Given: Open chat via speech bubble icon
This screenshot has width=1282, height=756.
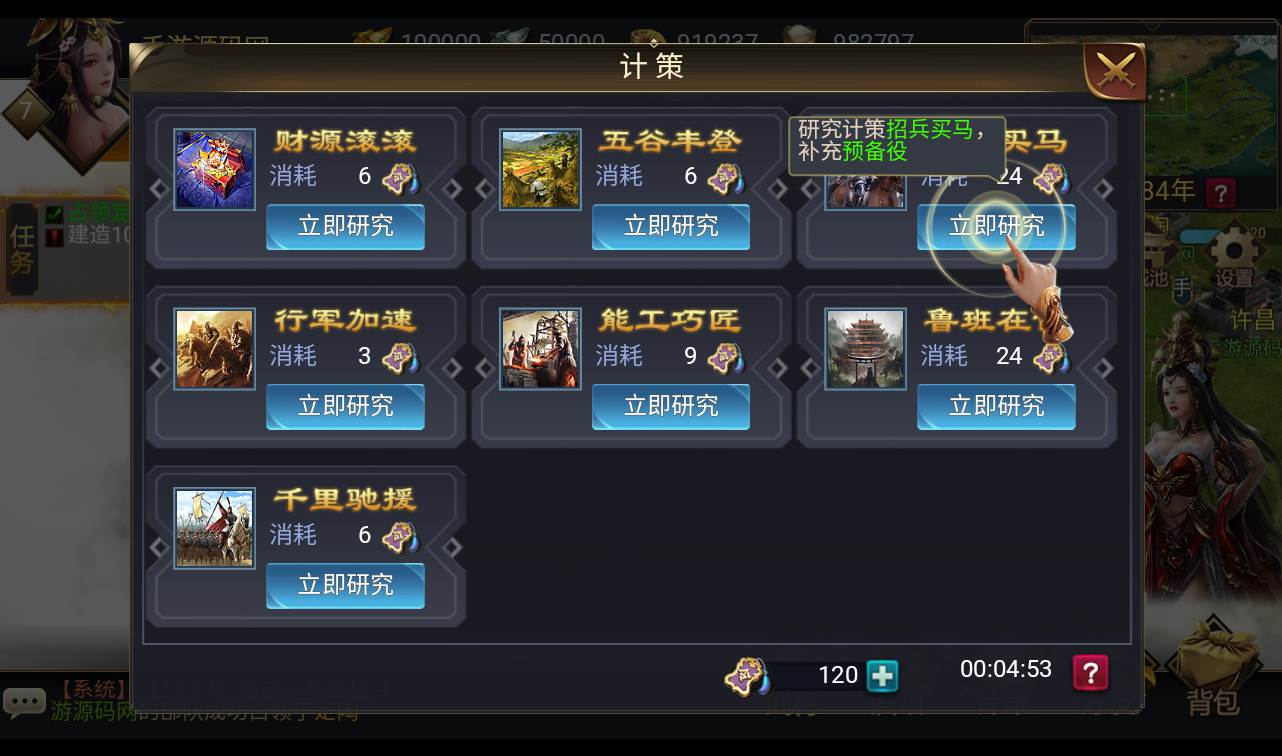Looking at the screenshot, I should (x=24, y=702).
